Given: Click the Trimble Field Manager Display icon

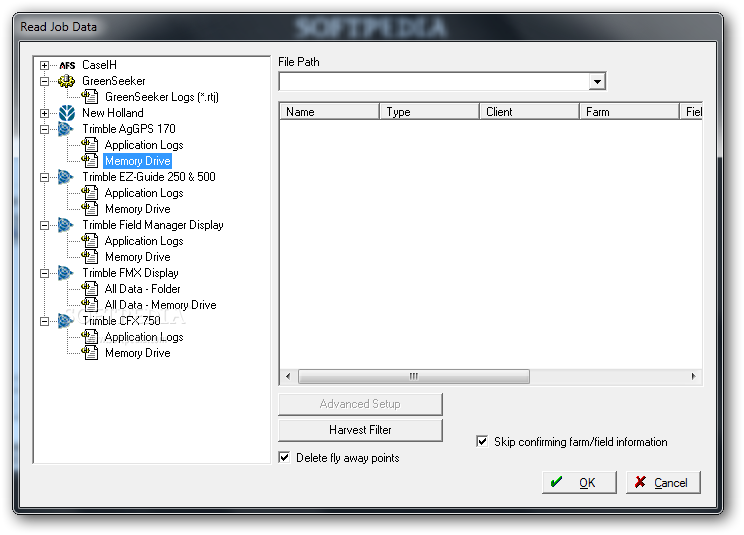Looking at the screenshot, I should point(65,225).
